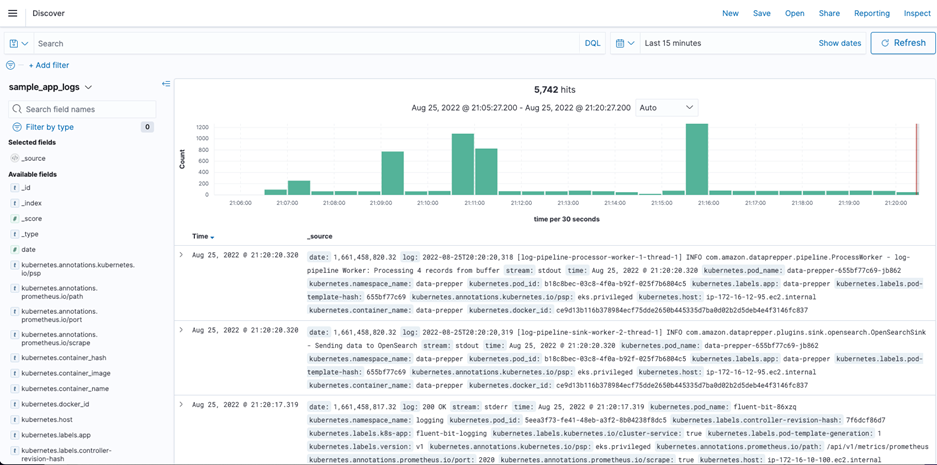
Task: Refresh the results
Action: click(903, 43)
